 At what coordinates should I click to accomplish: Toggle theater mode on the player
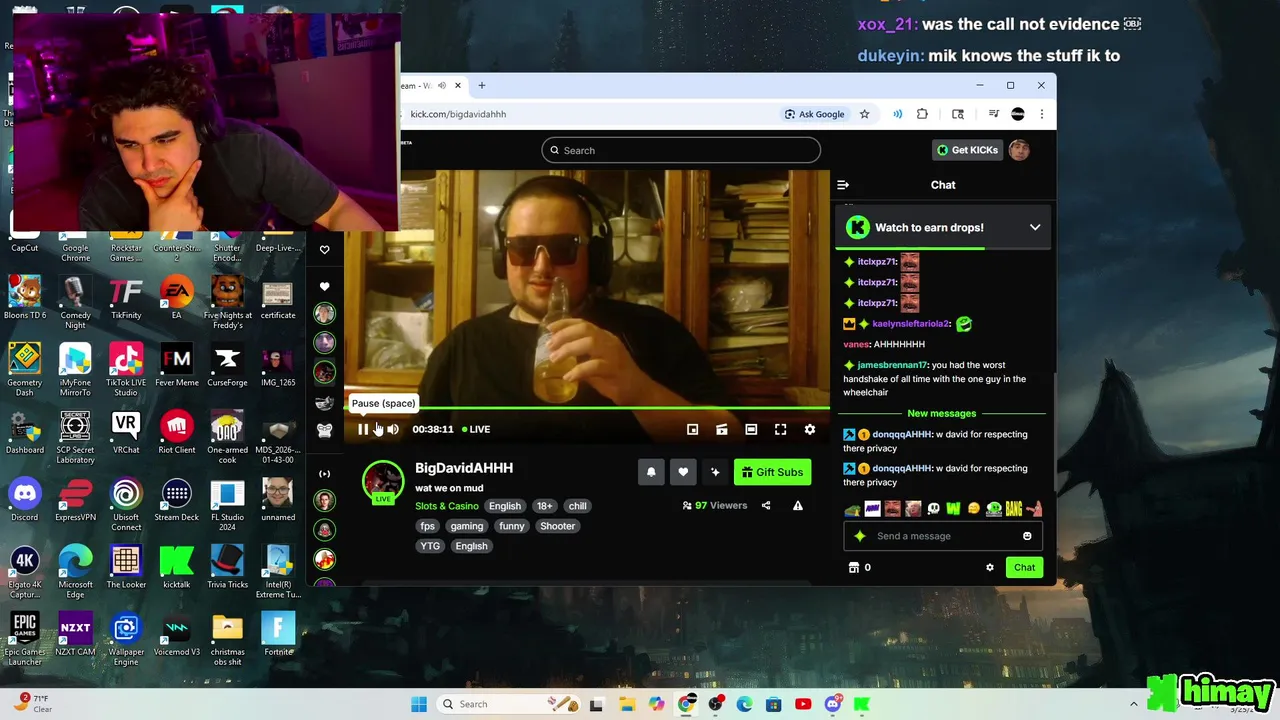[751, 429]
